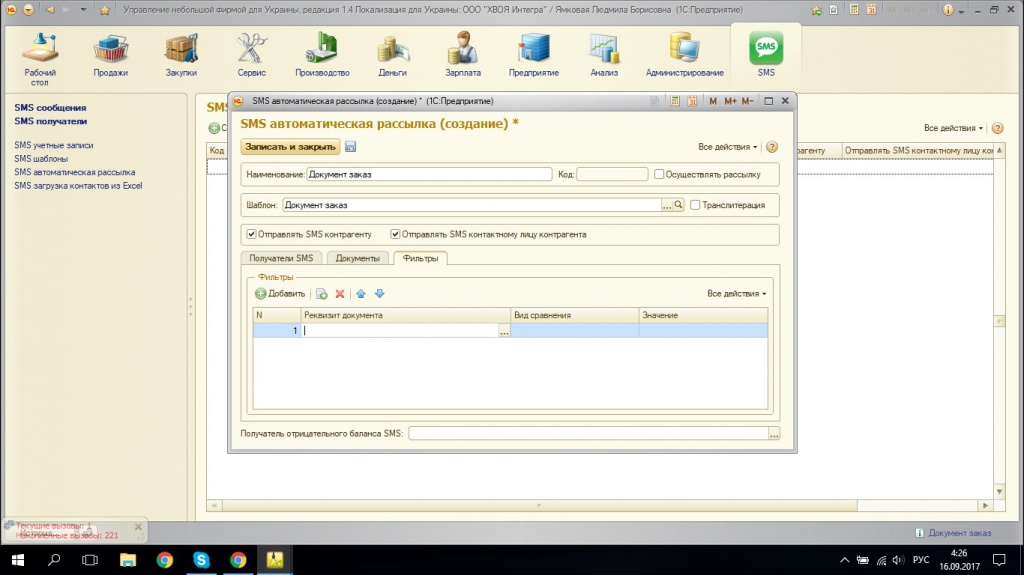
Task: Open selection button in Реквизит документа cell
Action: [x=504, y=331]
